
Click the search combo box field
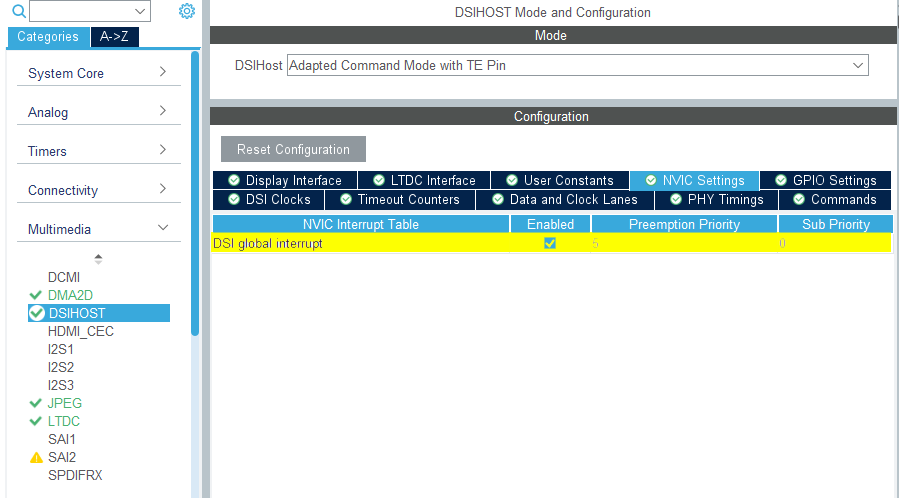[x=90, y=12]
